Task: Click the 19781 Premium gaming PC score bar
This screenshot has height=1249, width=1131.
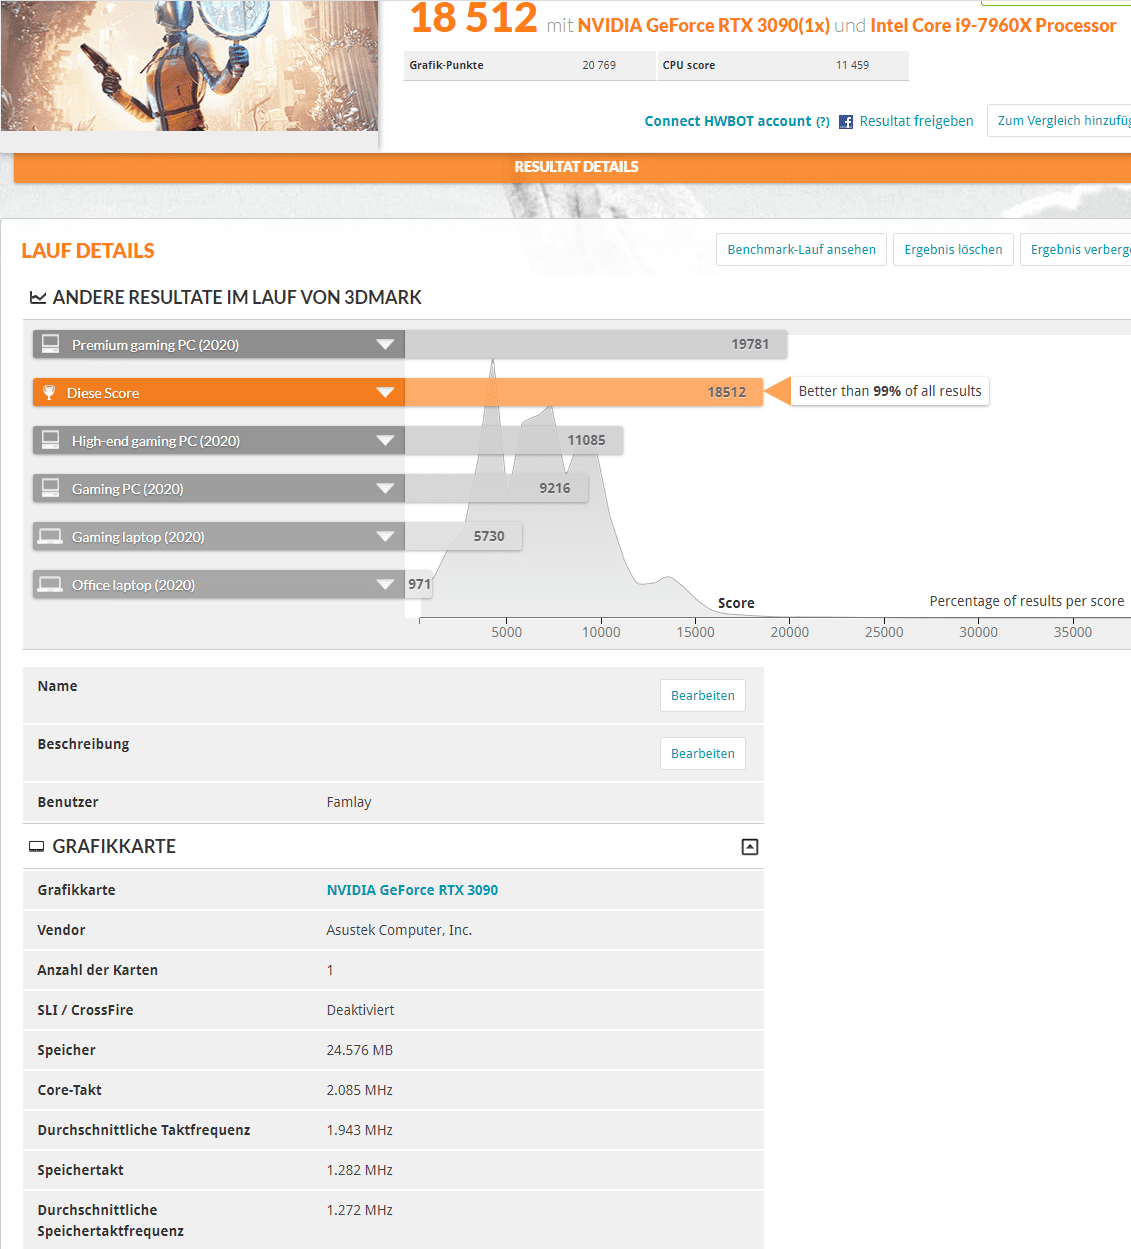Action: point(596,345)
